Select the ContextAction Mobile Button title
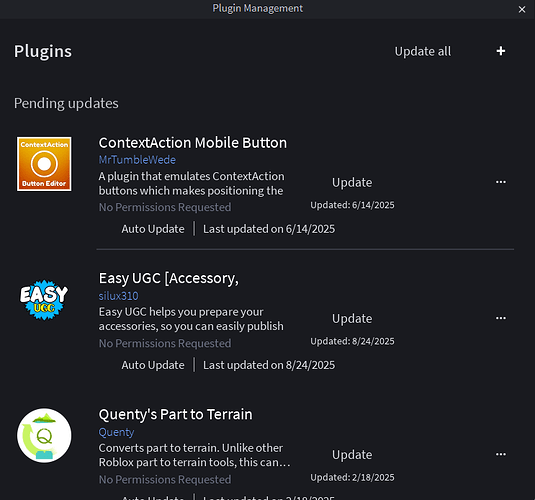Viewport: 535px width, 500px height. coord(193,143)
